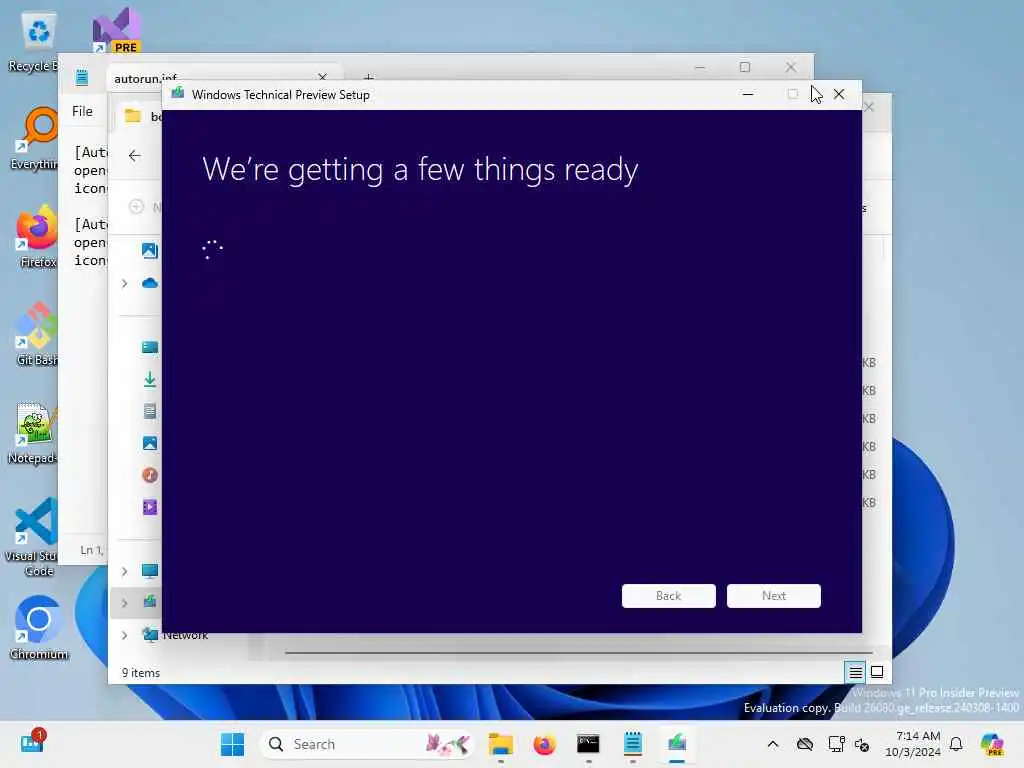Expand the selected drive node in Explorer sidebar
Viewport: 1024px width, 768px height.
tap(124, 603)
